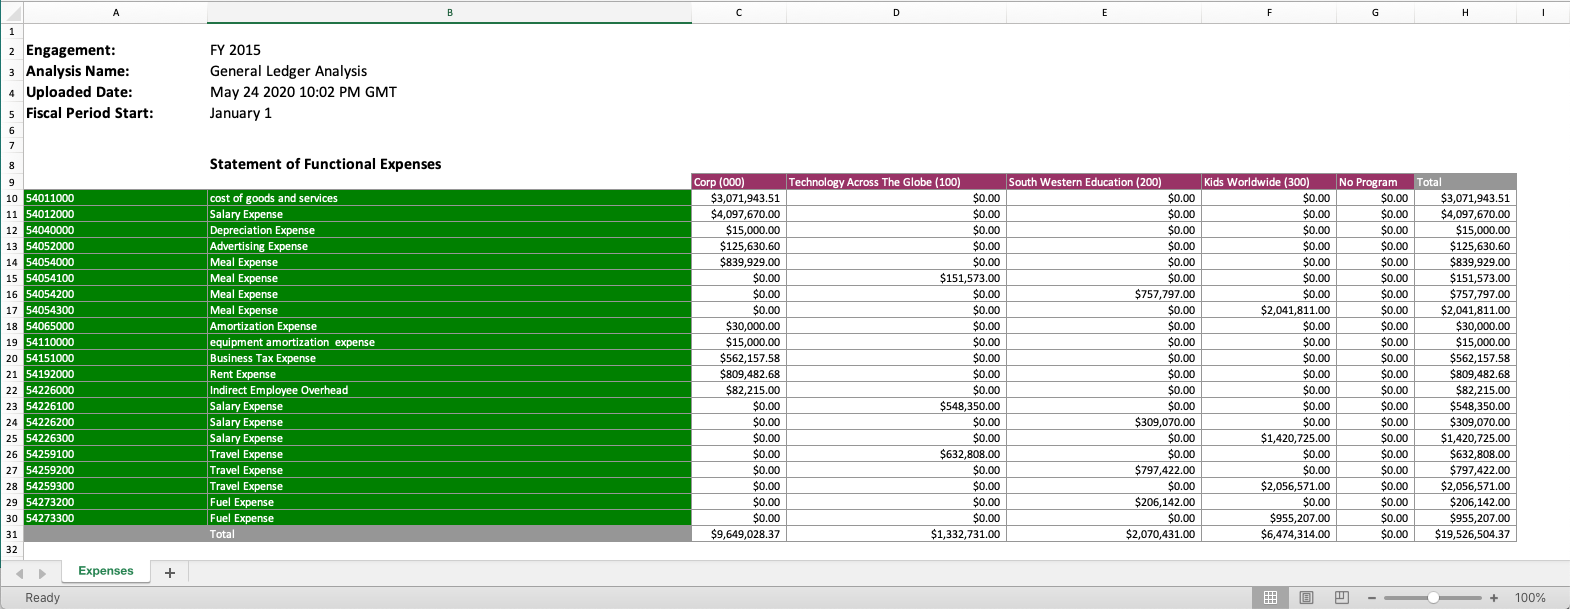Zoom out with minus icon
1570x609 pixels.
(1372, 598)
